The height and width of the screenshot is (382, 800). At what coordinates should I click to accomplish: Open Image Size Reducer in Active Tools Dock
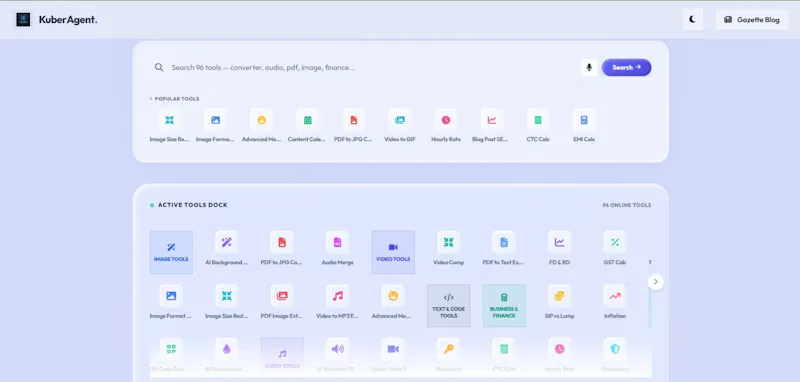pyautogui.click(x=227, y=302)
